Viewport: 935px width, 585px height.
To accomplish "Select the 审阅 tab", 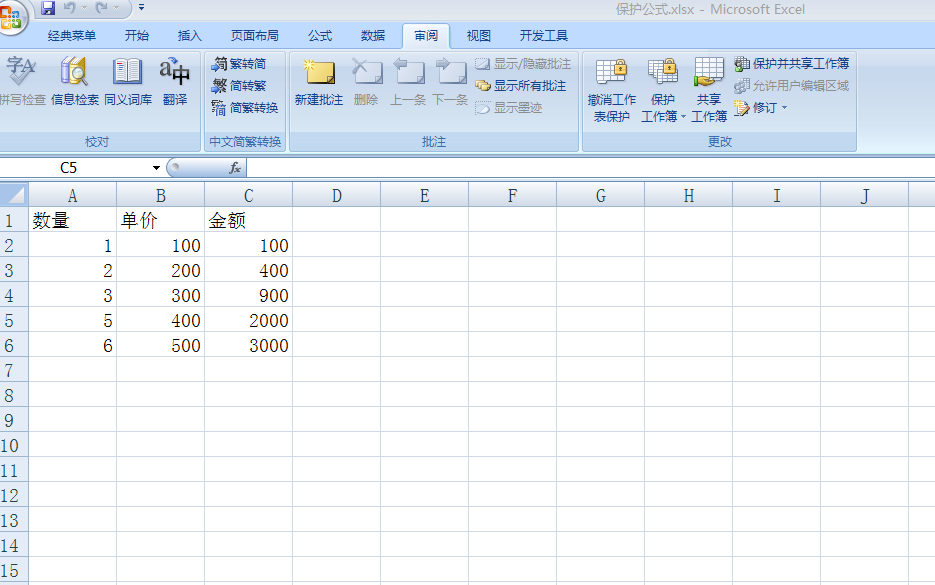I will click(426, 36).
